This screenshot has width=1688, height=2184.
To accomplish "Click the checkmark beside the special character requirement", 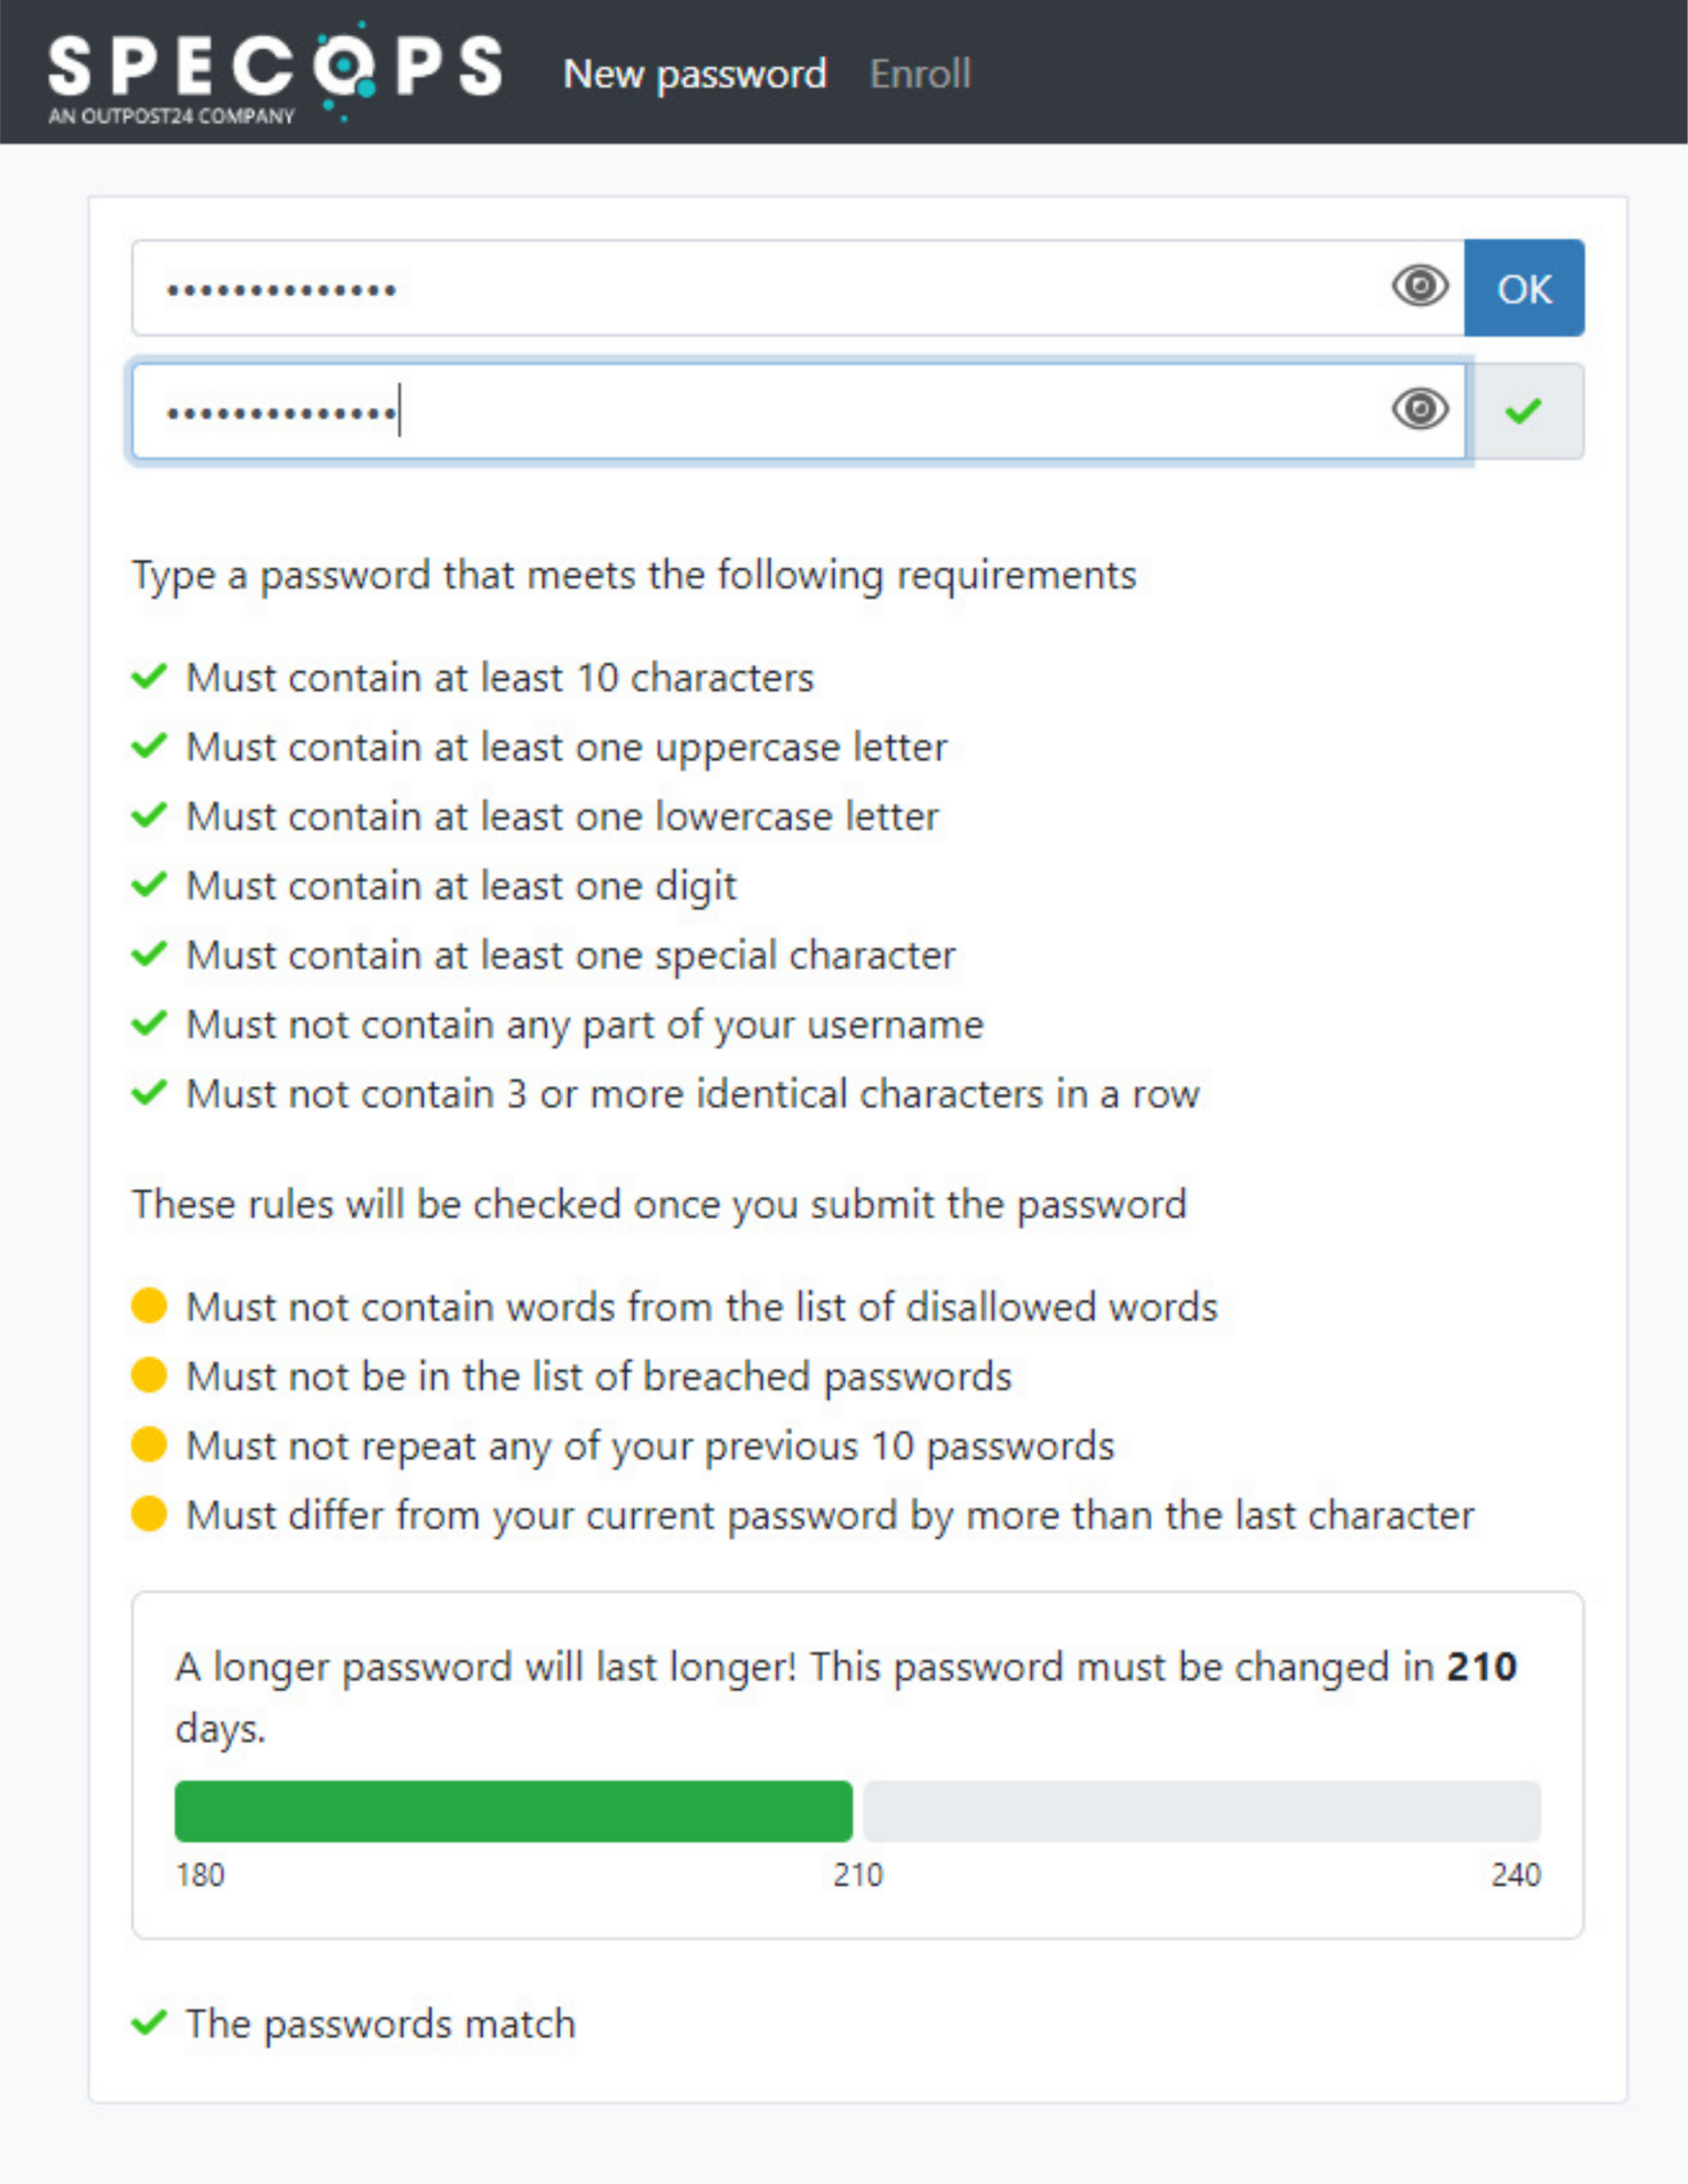I will (x=150, y=953).
